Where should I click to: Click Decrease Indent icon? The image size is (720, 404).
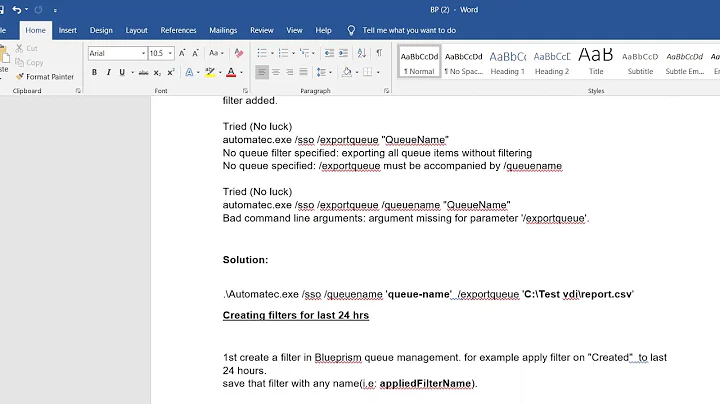[x=329, y=53]
